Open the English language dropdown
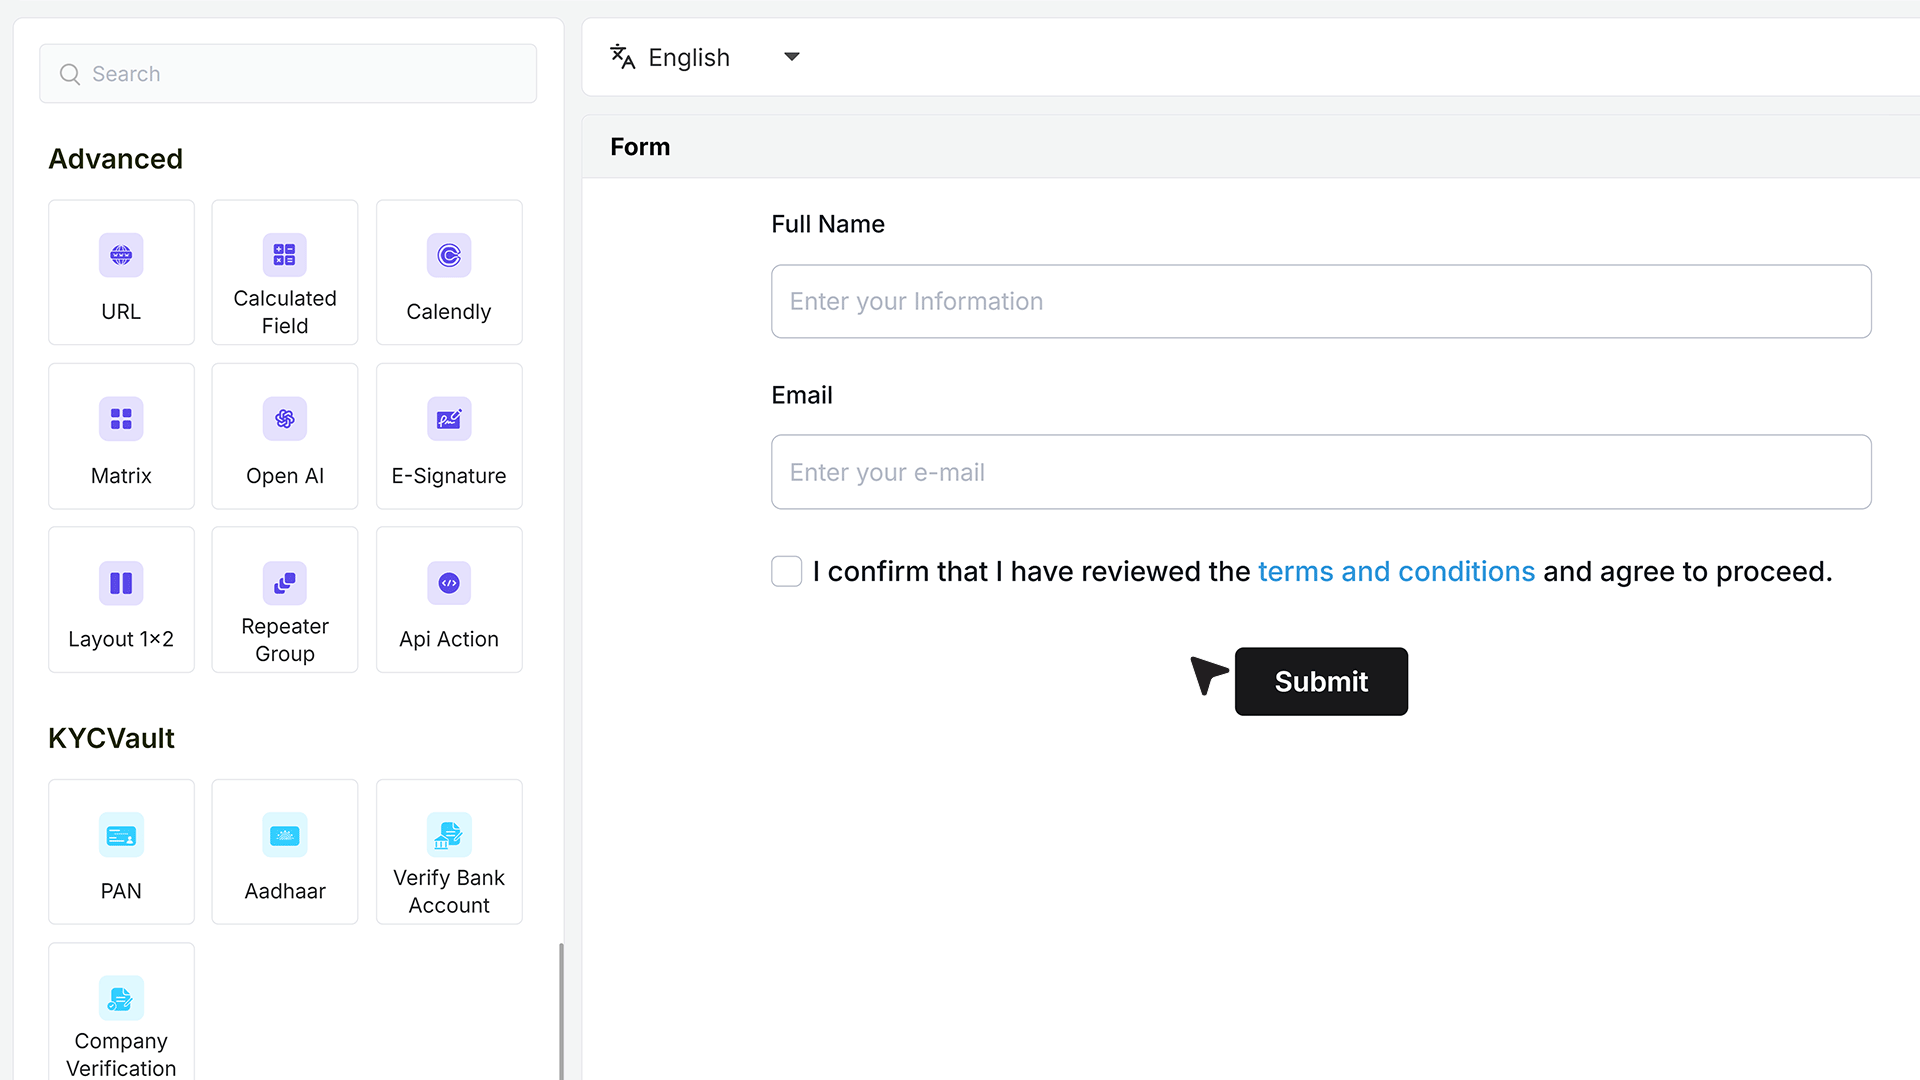This screenshot has width=1920, height=1080. [706, 57]
